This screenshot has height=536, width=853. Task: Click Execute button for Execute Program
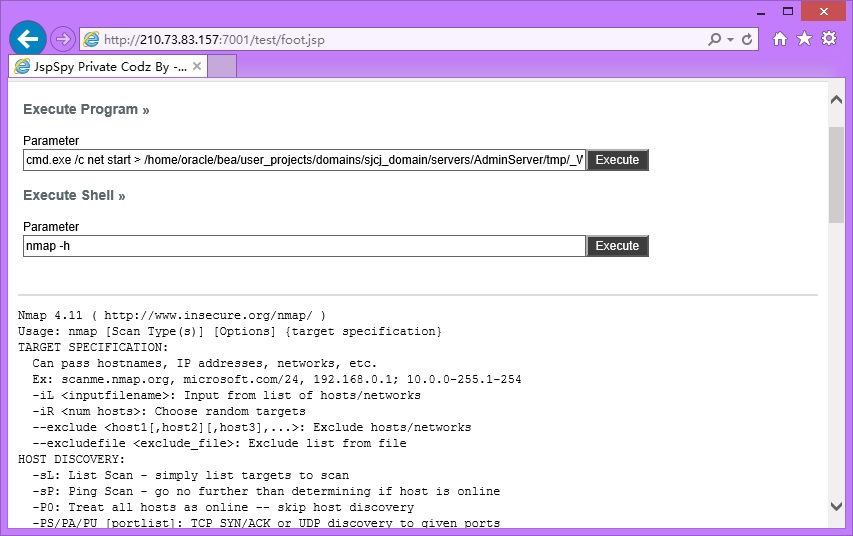(x=617, y=160)
